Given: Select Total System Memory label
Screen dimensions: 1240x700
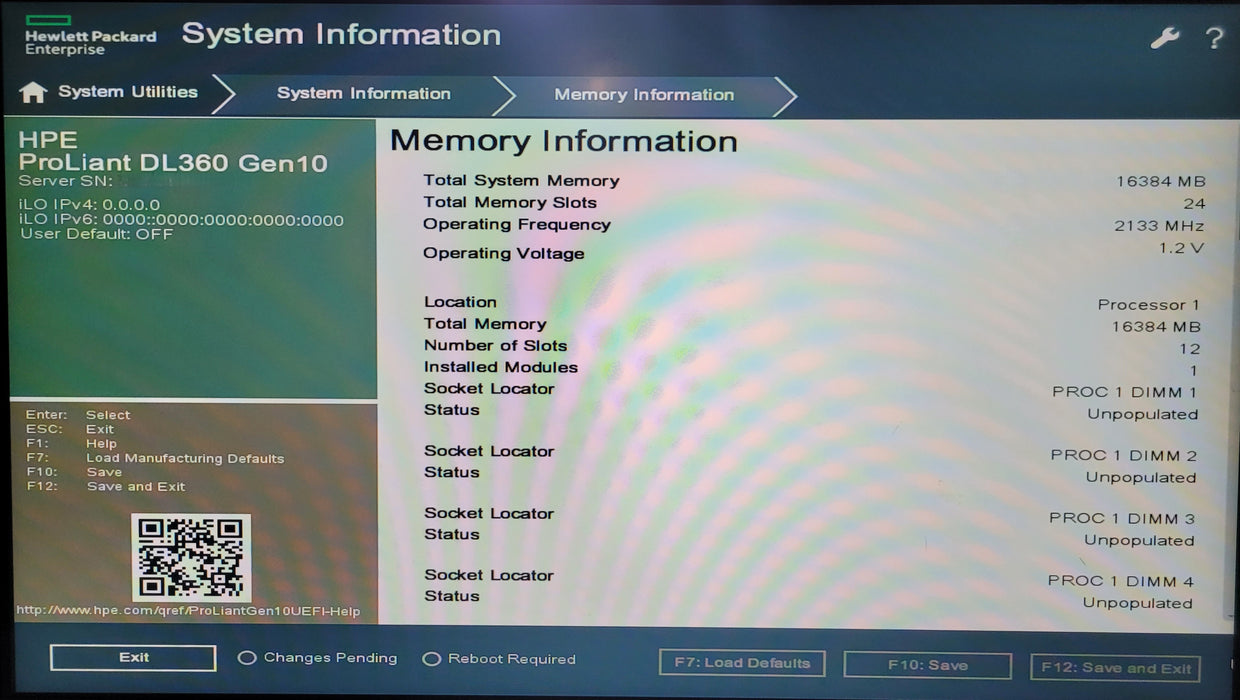Looking at the screenshot, I should [x=521, y=180].
